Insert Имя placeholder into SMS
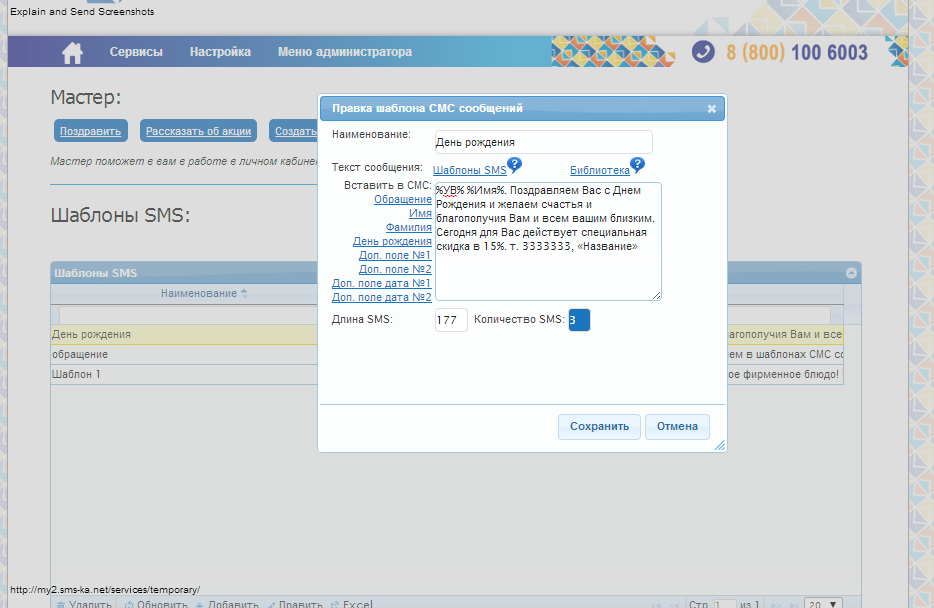The height and width of the screenshot is (608, 934). tap(420, 213)
